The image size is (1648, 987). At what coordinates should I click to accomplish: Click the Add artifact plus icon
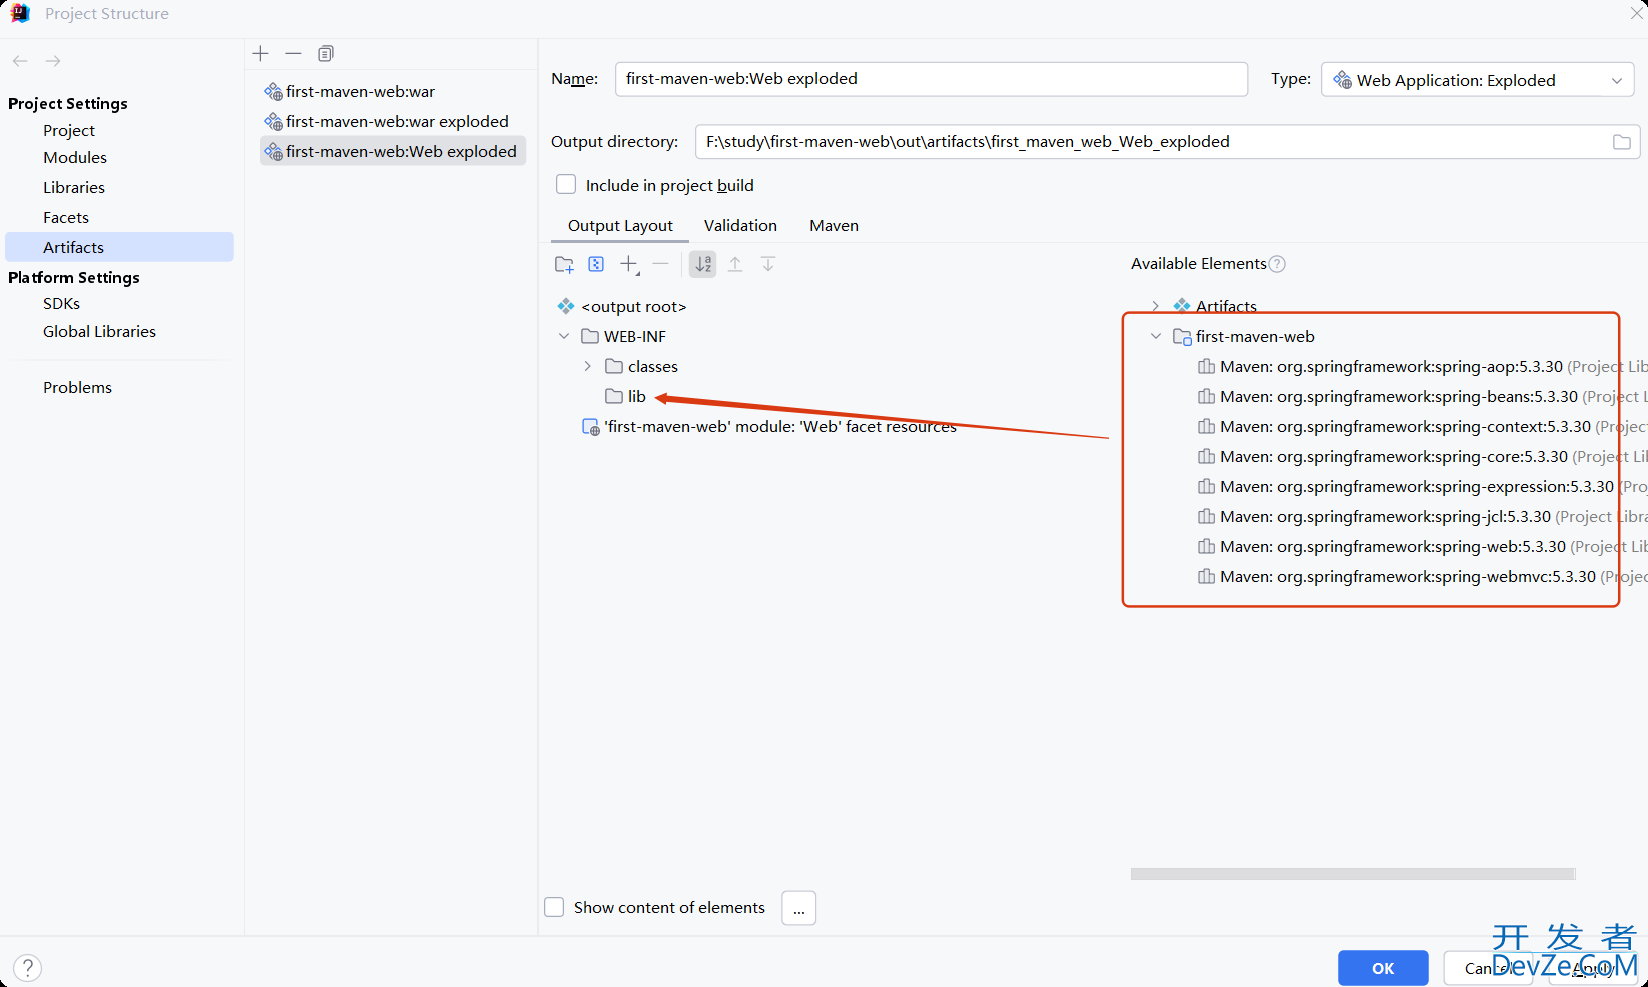pyautogui.click(x=261, y=53)
